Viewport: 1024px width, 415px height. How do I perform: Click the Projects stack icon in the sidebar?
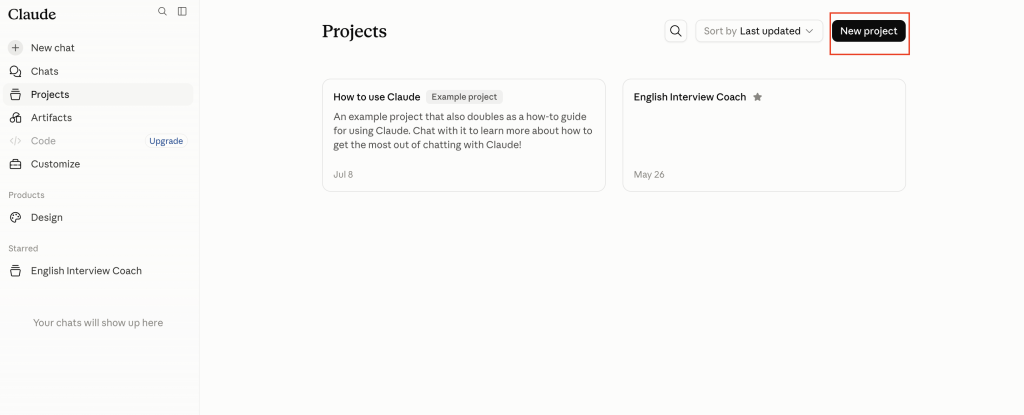(16, 94)
